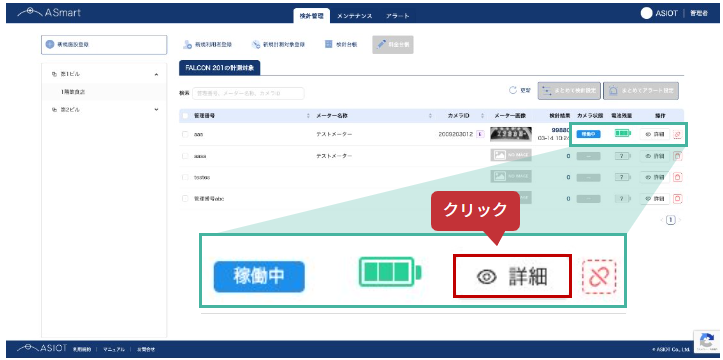Click the ASIOT logo in footer
The height and width of the screenshot is (360, 723).
[42, 348]
